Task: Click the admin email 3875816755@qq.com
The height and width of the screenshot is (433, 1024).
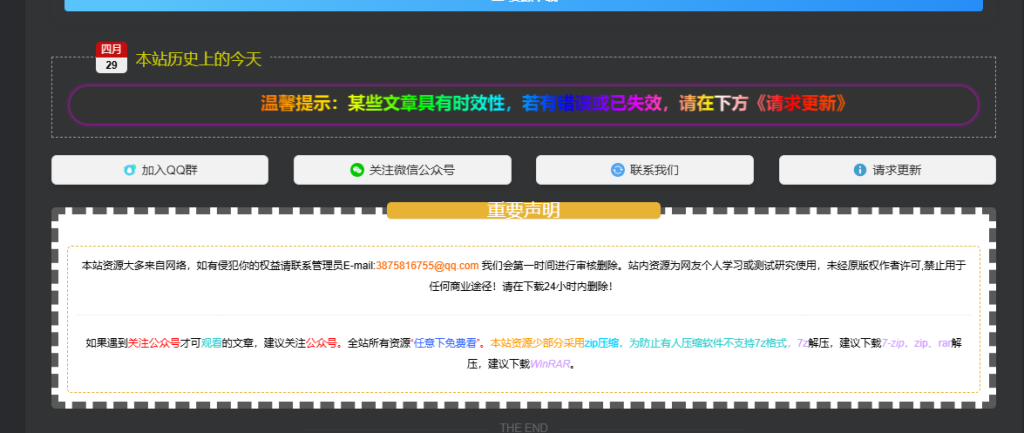Action: pos(427,265)
